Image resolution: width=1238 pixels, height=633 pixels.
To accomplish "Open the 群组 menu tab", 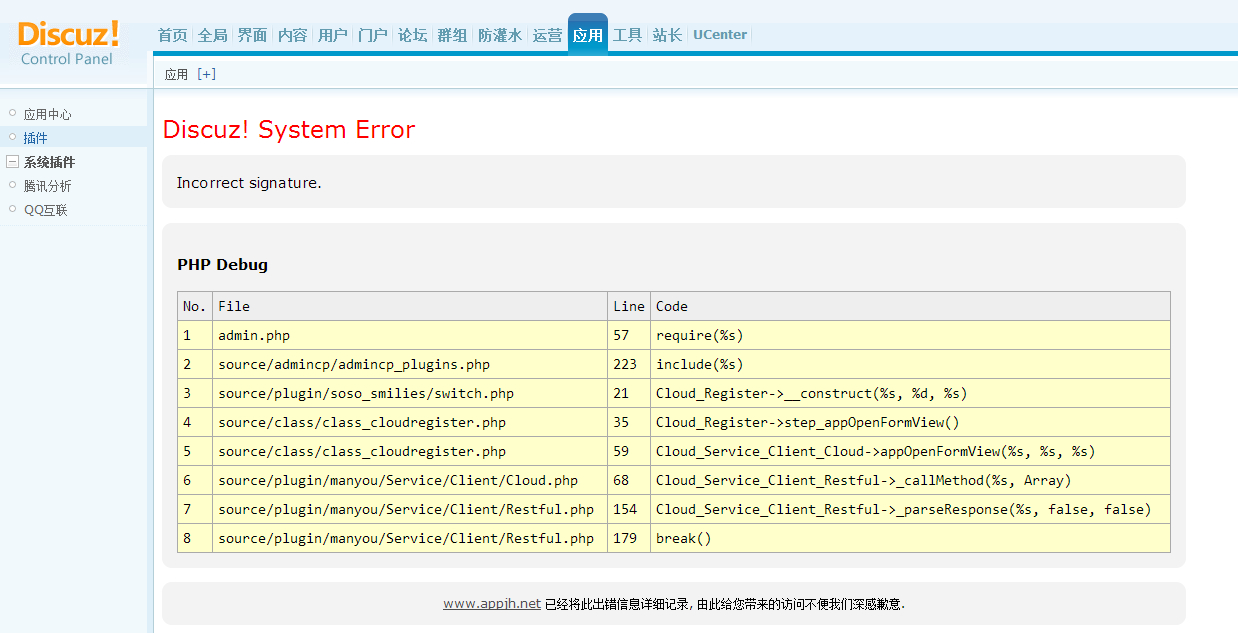I will click(x=452, y=35).
